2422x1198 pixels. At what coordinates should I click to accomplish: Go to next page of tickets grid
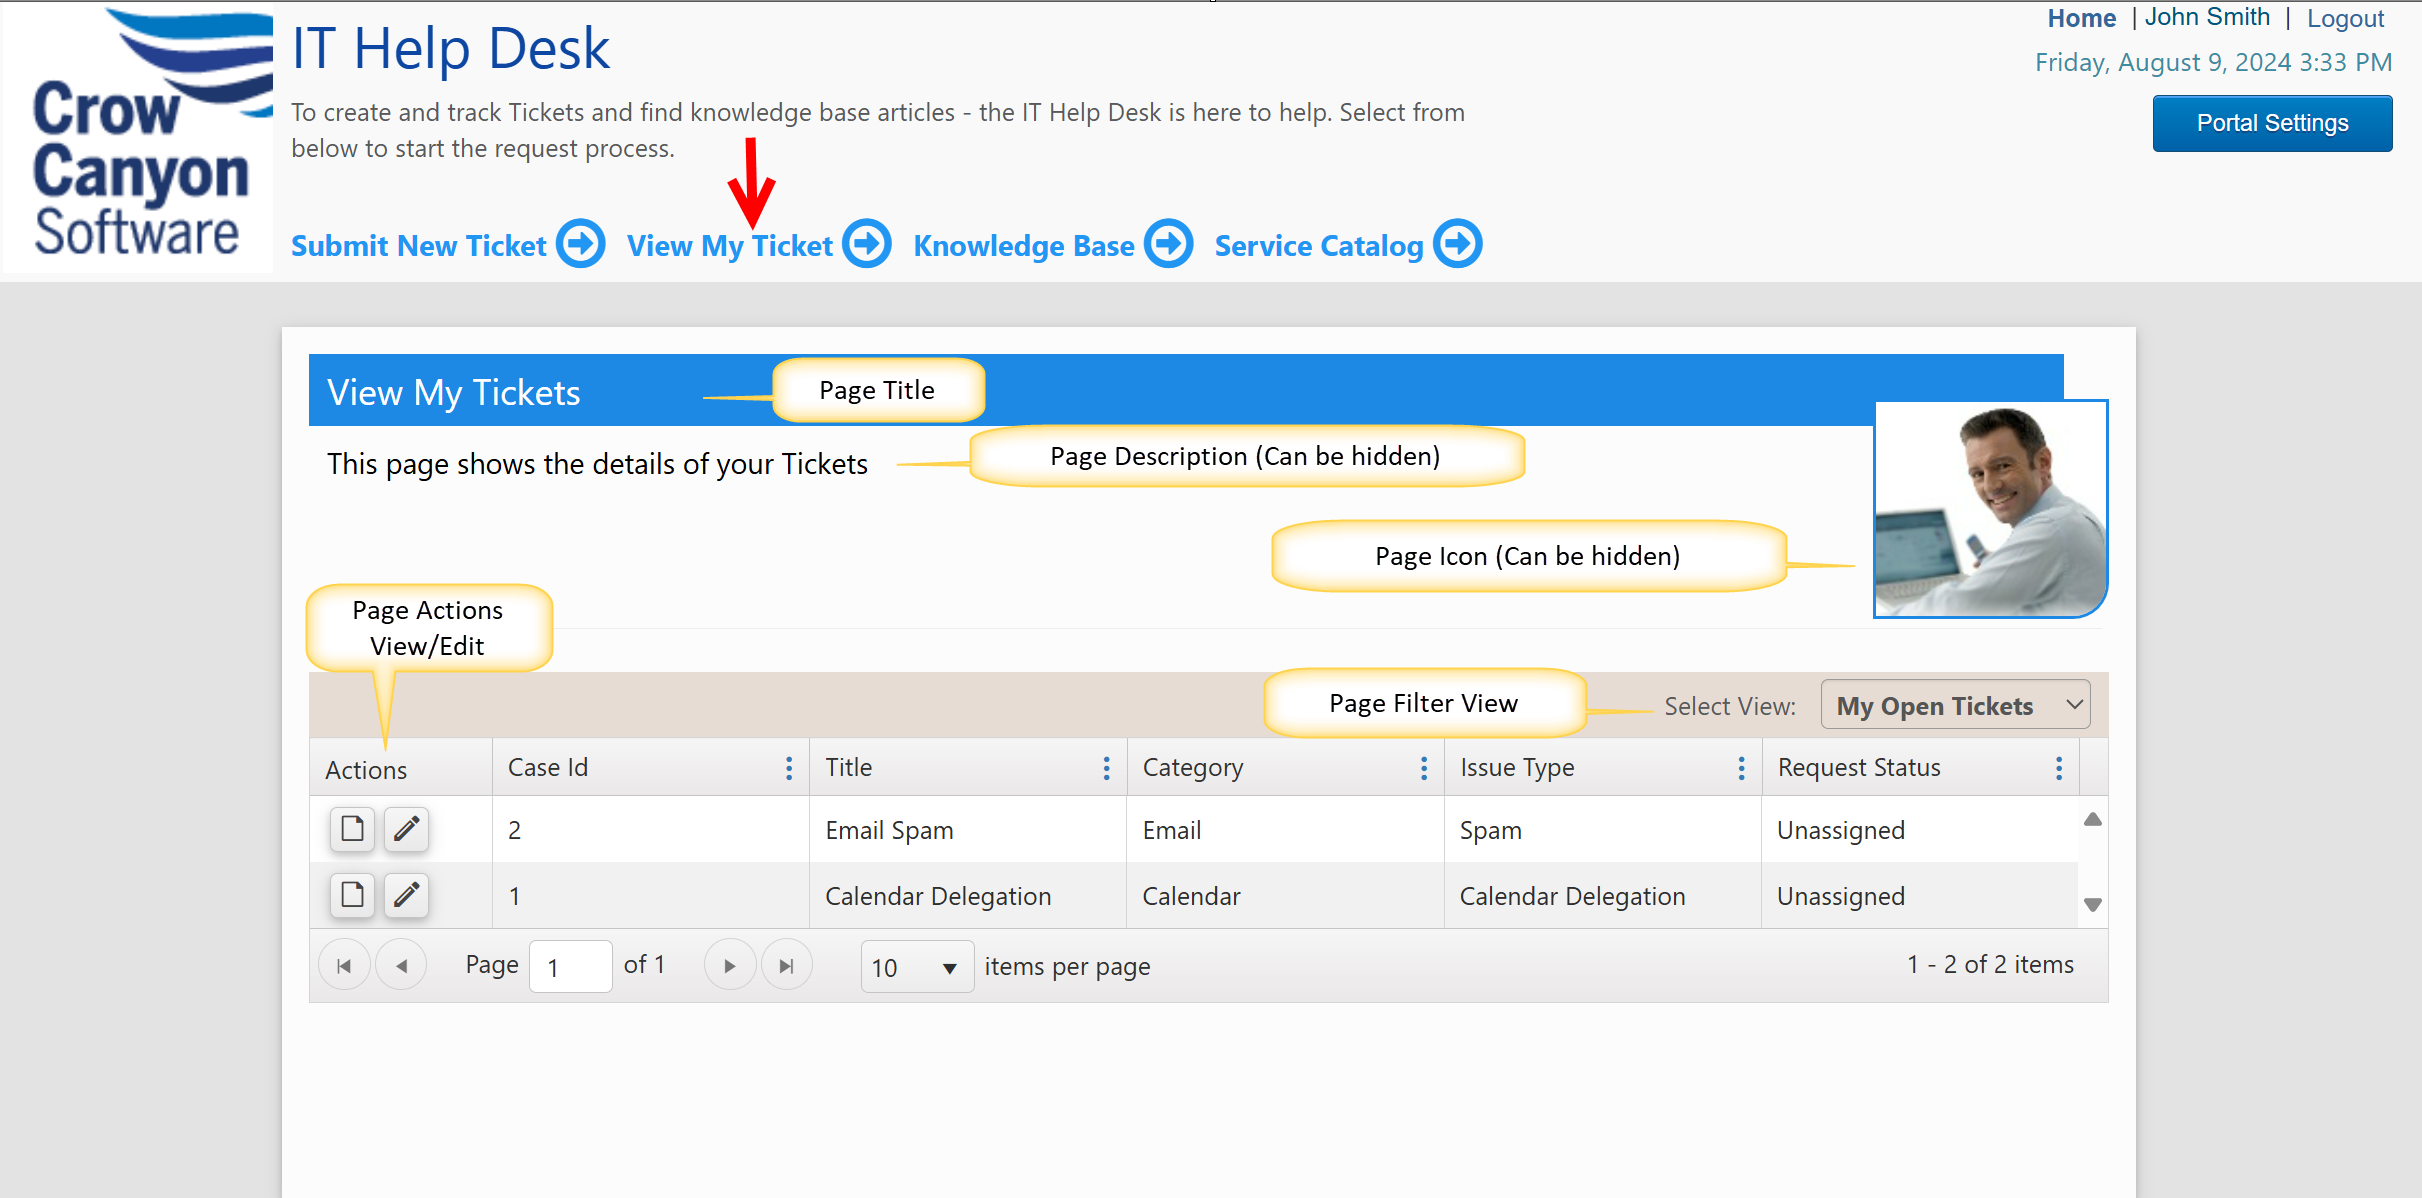pyautogui.click(x=730, y=966)
